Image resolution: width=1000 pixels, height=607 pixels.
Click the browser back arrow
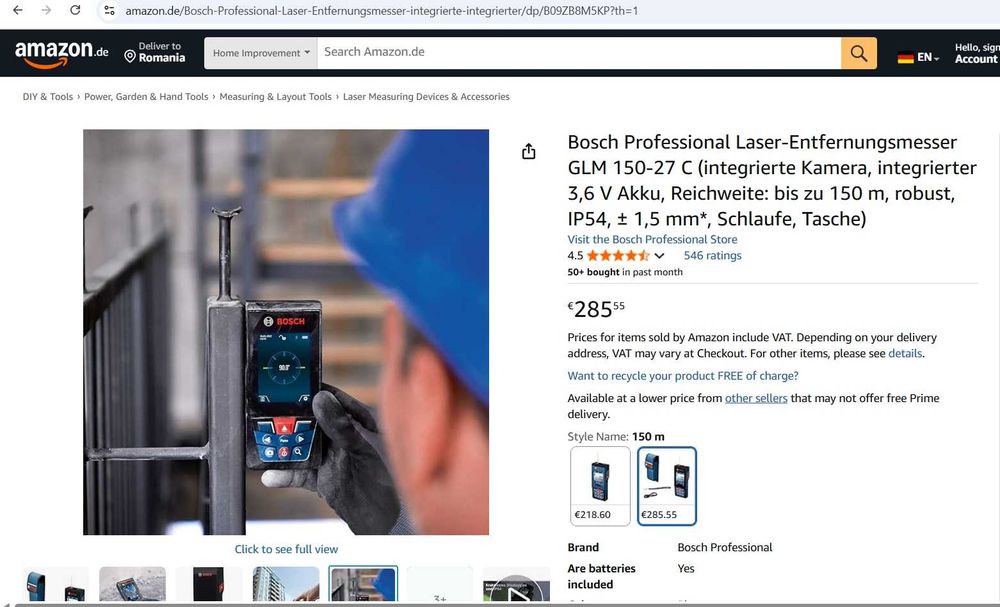click(x=17, y=10)
